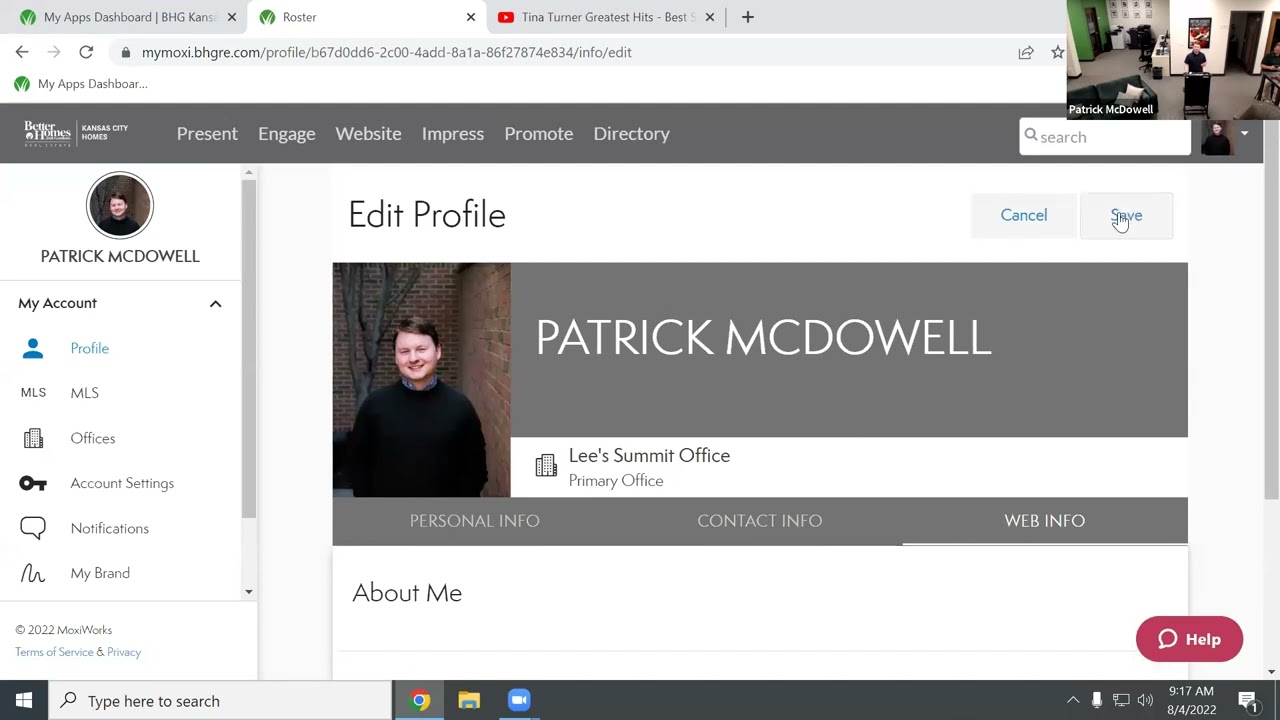The height and width of the screenshot is (720, 1280).
Task: Select the Web Info tab
Action: coord(1044,521)
